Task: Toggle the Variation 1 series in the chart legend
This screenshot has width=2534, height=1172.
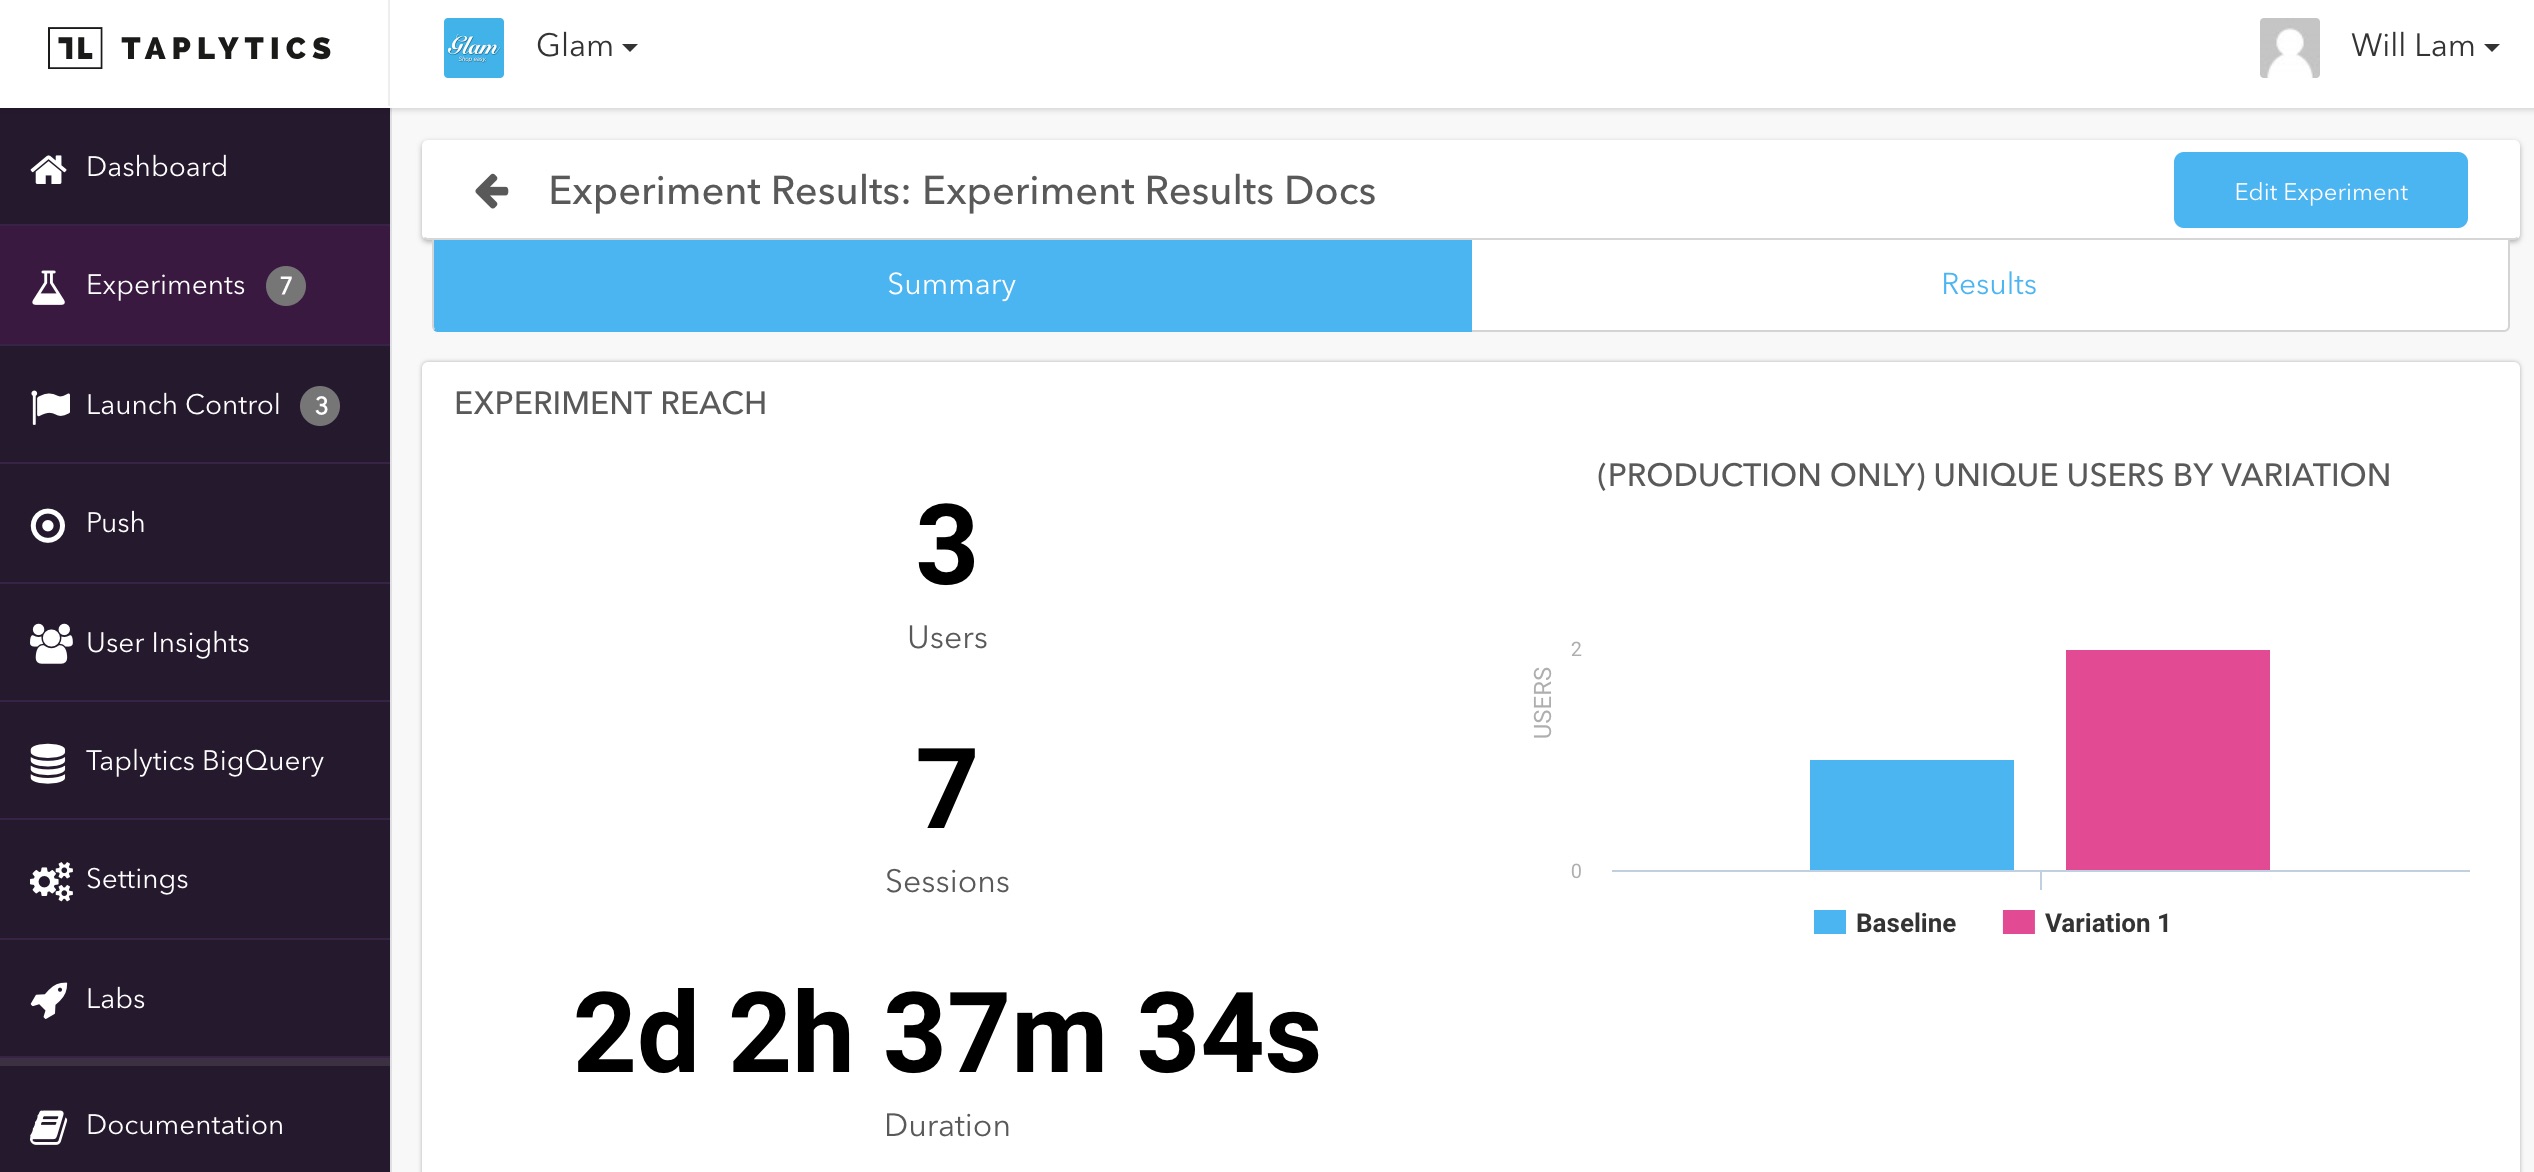Action: [2087, 923]
